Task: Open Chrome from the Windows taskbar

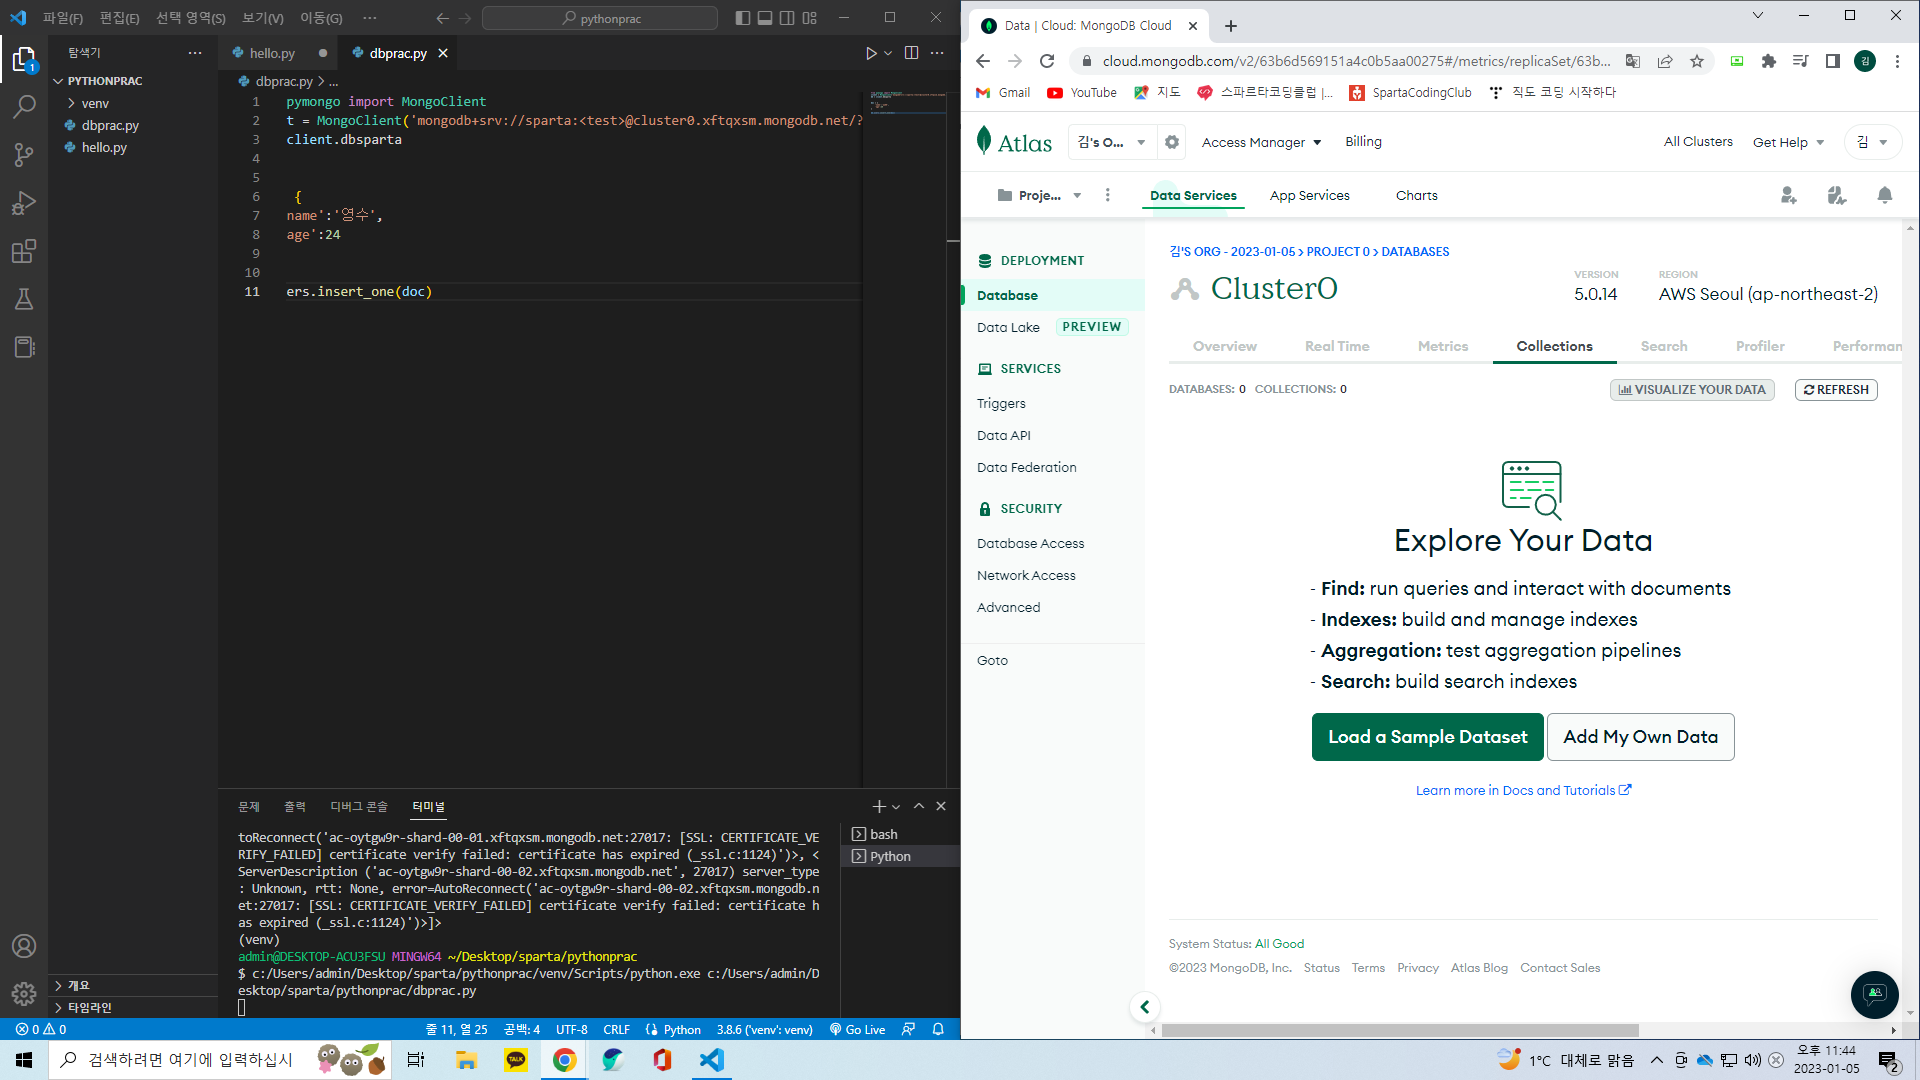Action: coord(564,1060)
